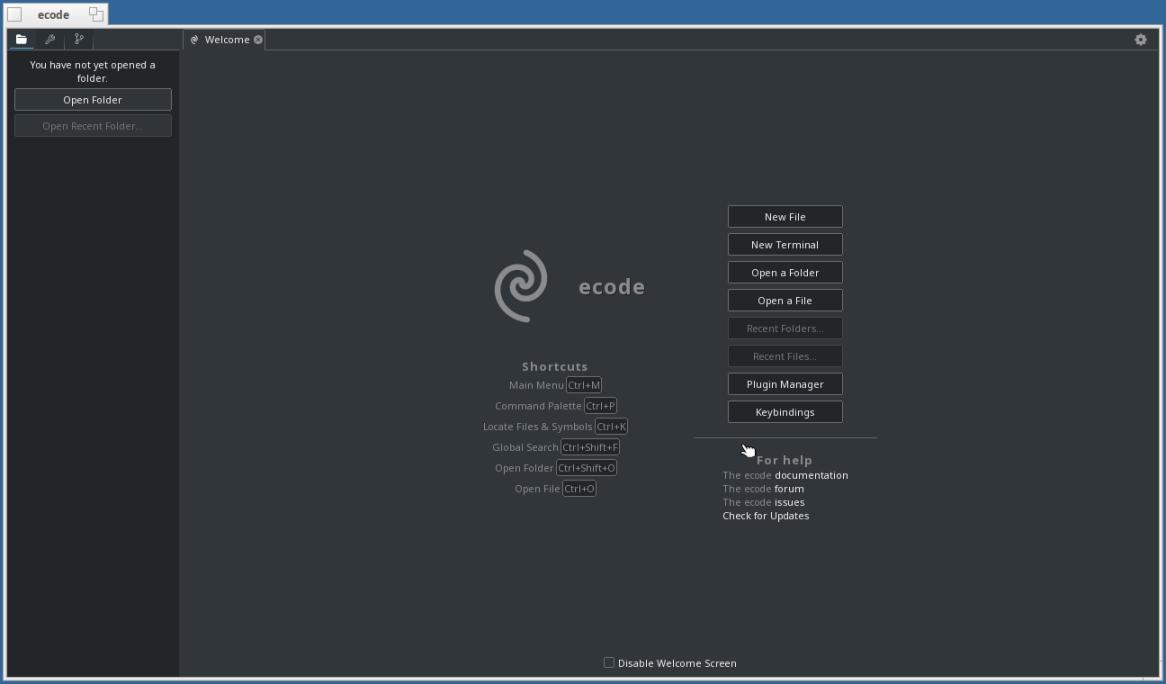1166x684 pixels.
Task: Click Open Folder in the sidebar
Action: tap(93, 100)
